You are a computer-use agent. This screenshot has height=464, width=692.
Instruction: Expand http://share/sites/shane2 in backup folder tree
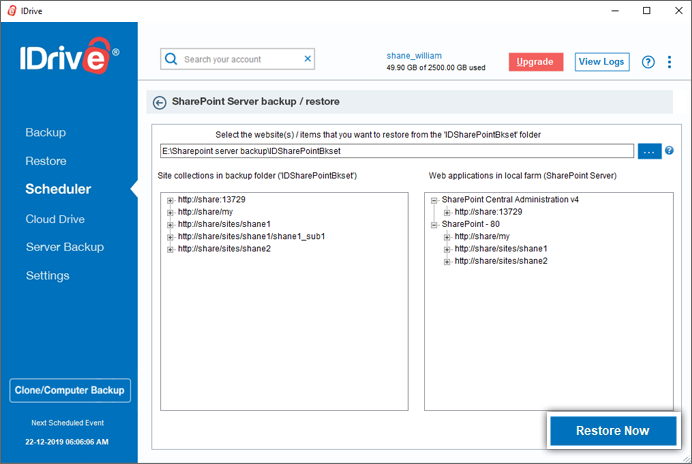tap(170, 250)
